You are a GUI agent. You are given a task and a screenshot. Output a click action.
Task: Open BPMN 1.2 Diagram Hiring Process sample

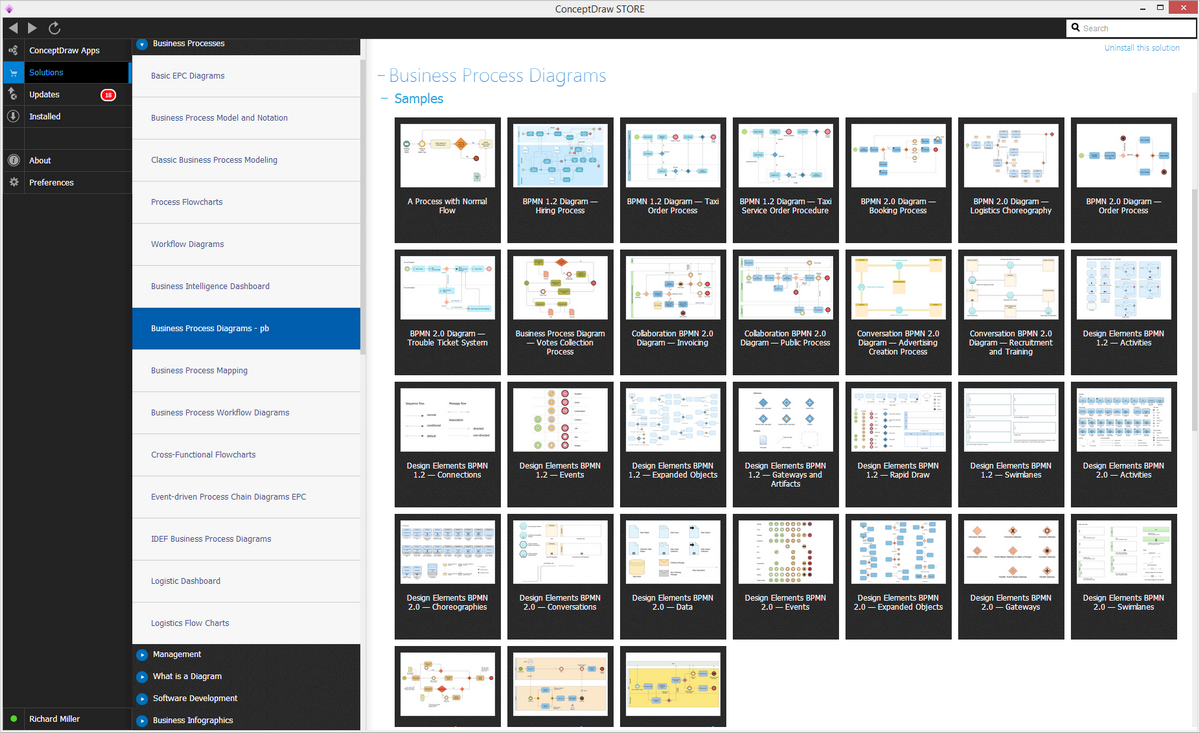pyautogui.click(x=560, y=180)
